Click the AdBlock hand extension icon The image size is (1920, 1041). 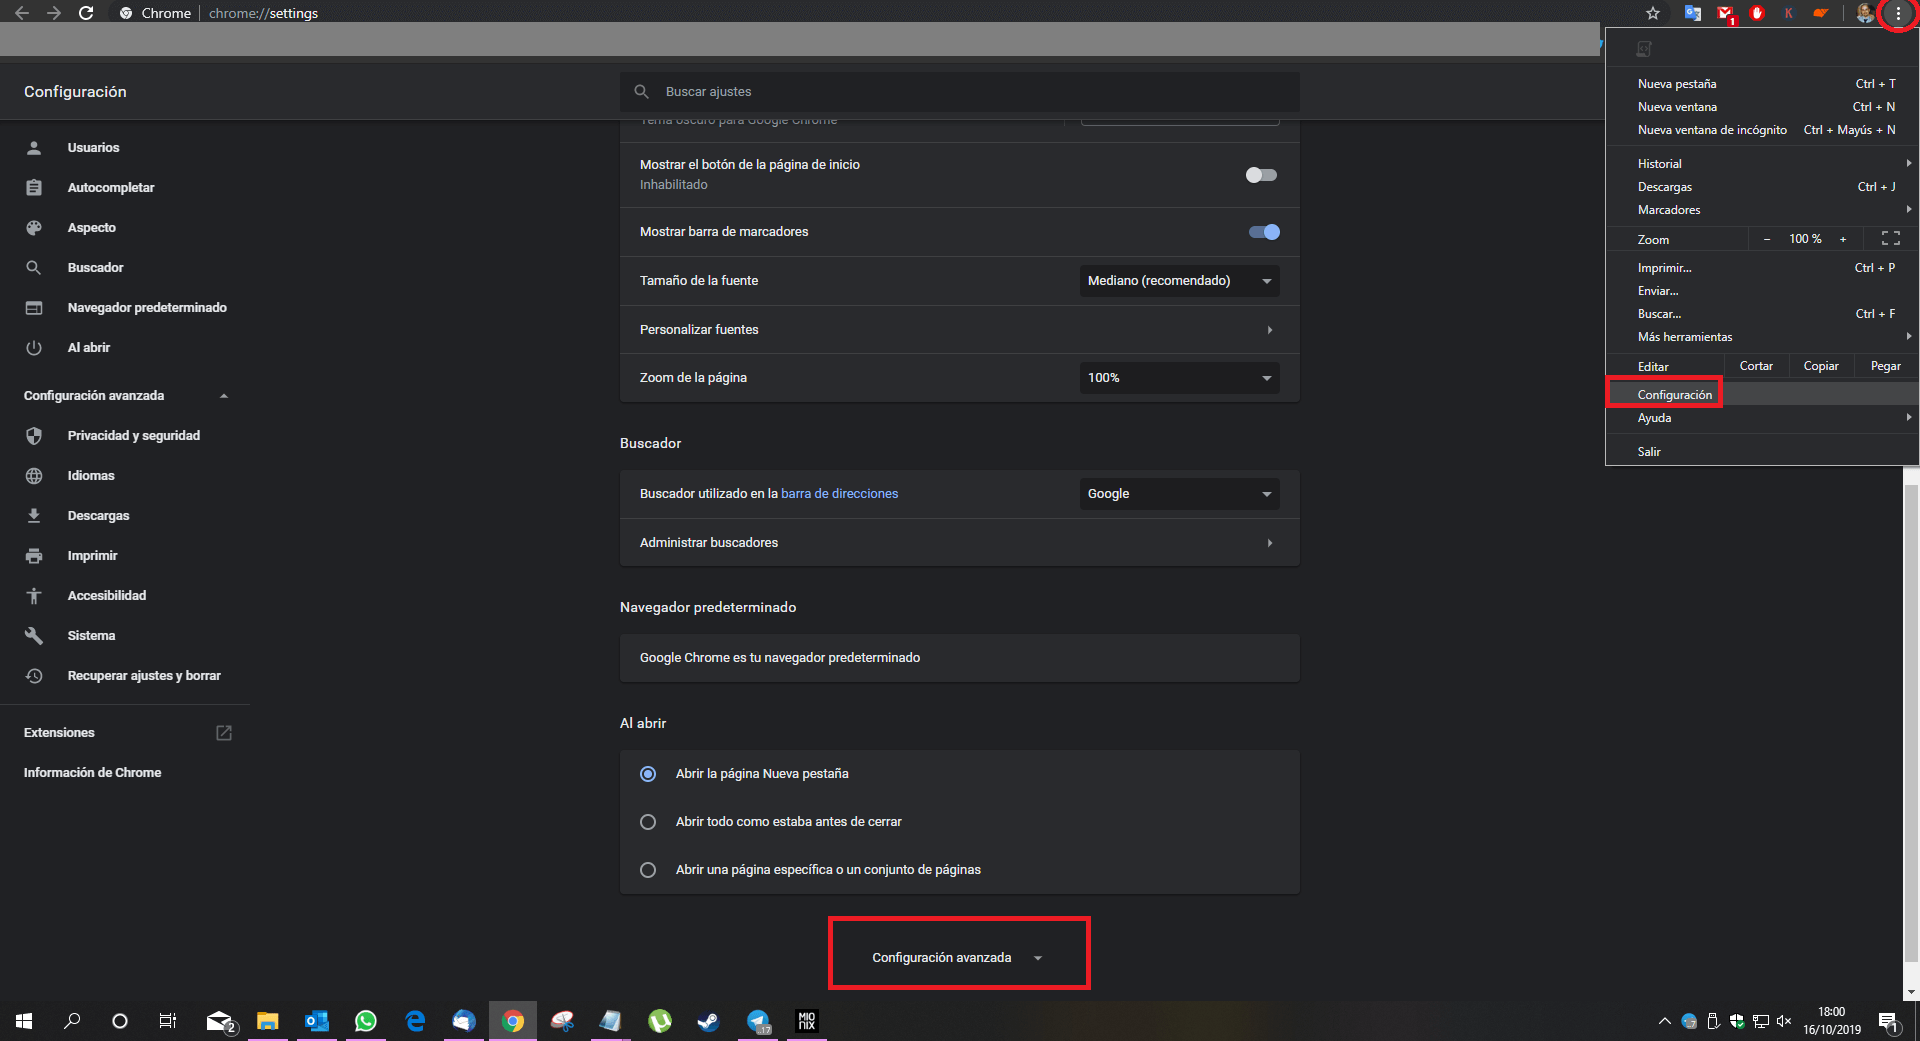tap(1757, 13)
